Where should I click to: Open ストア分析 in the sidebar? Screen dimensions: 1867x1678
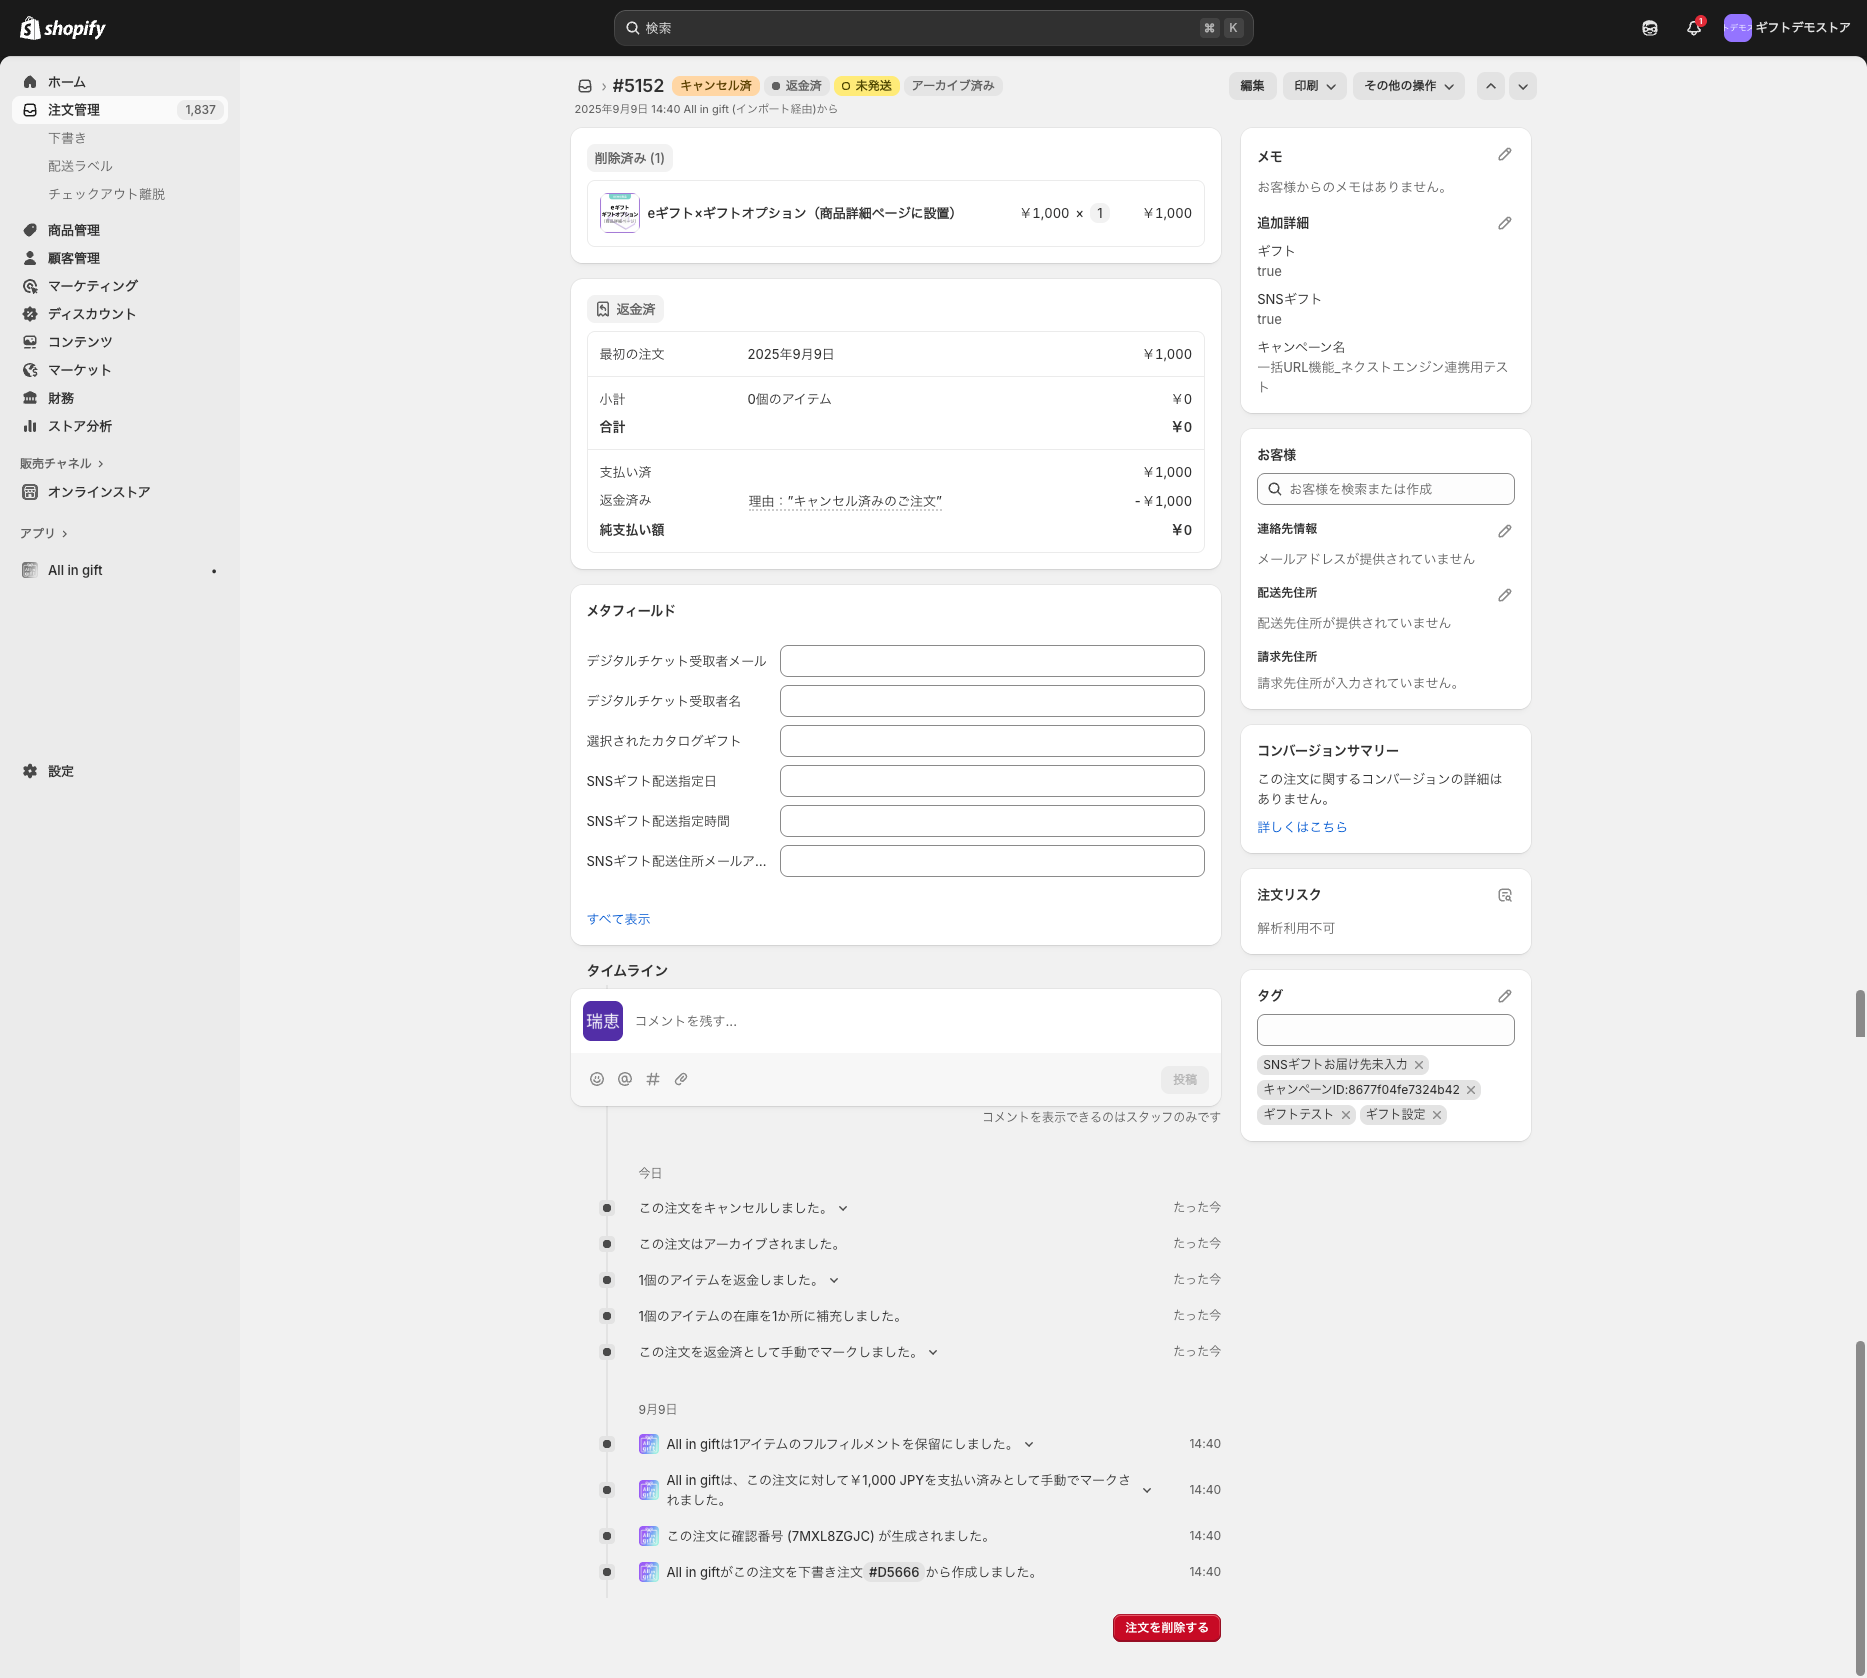click(x=80, y=426)
